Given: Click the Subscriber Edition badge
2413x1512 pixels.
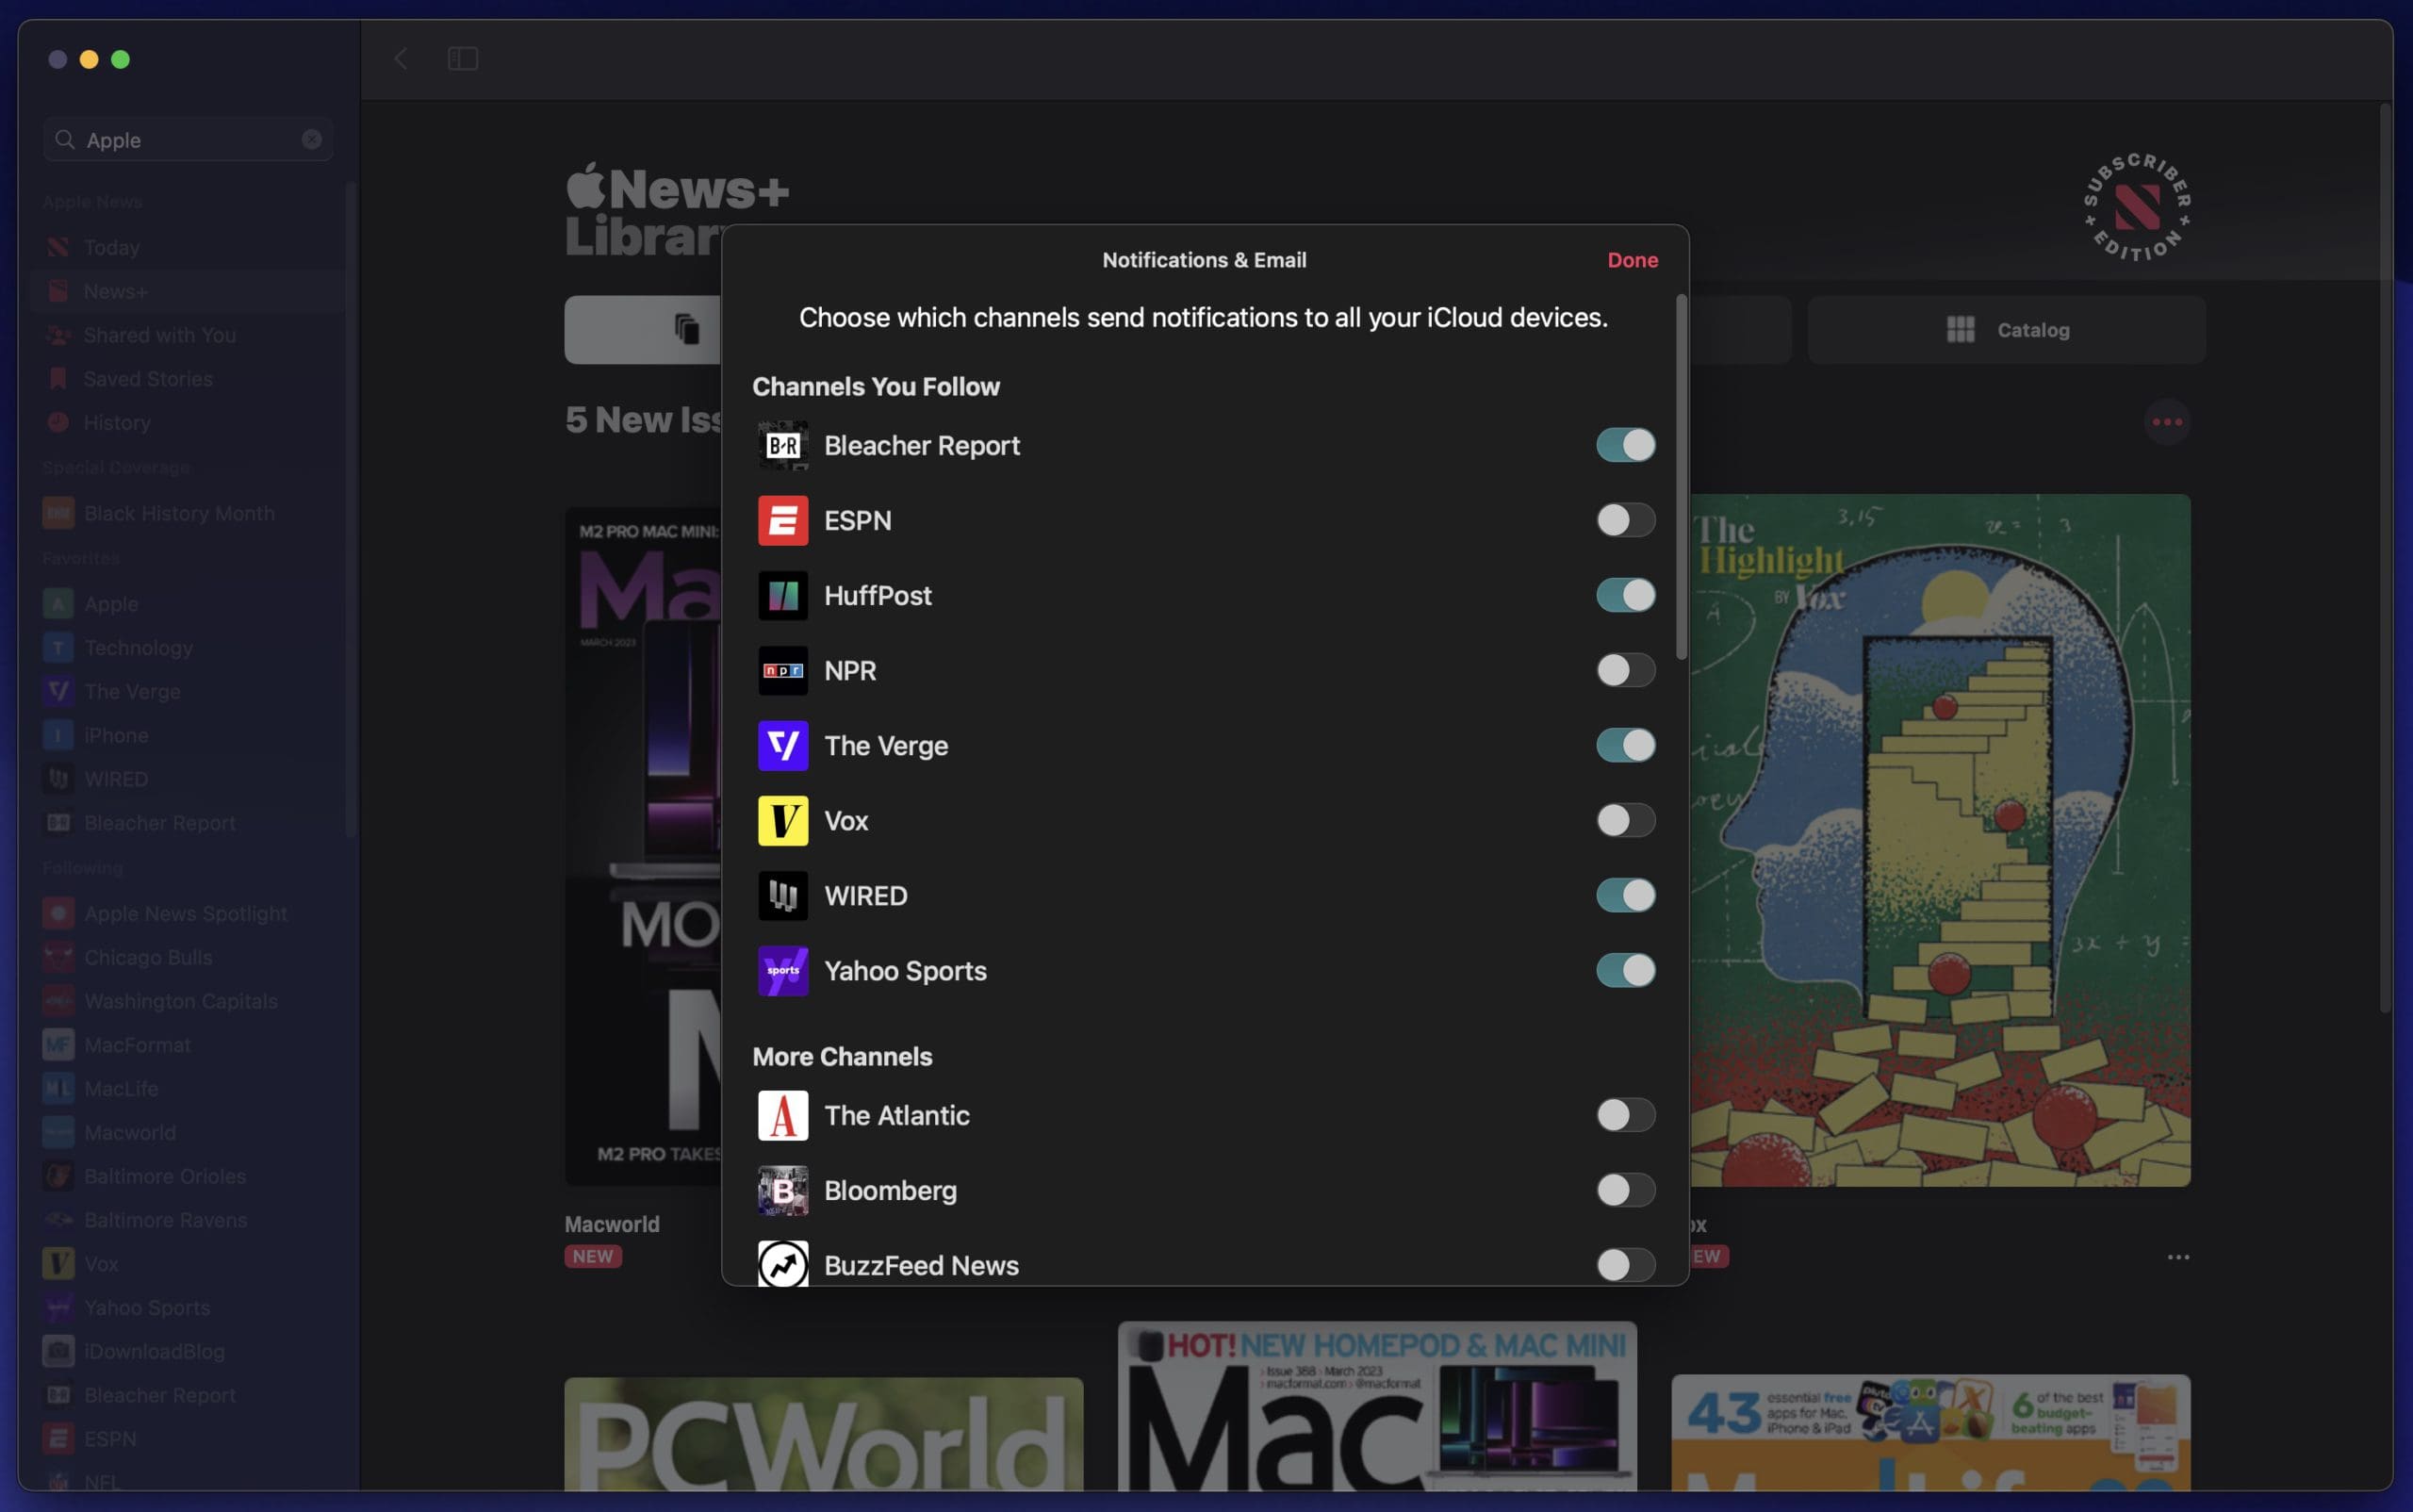Looking at the screenshot, I should pos(2137,208).
